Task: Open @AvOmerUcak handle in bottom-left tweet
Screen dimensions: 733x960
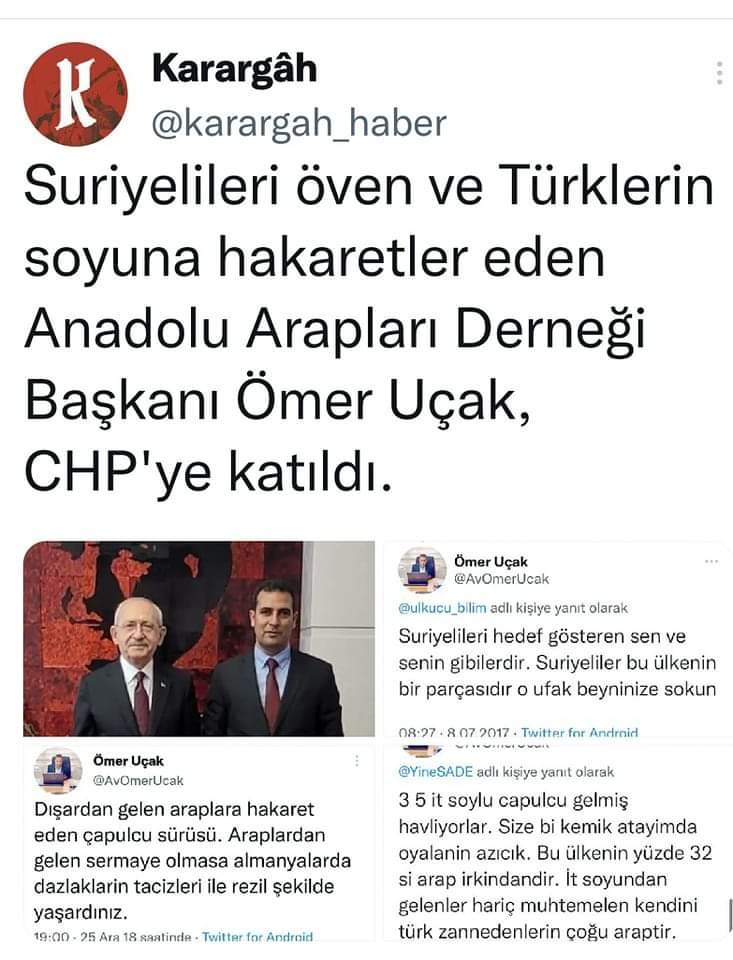Action: (x=138, y=781)
